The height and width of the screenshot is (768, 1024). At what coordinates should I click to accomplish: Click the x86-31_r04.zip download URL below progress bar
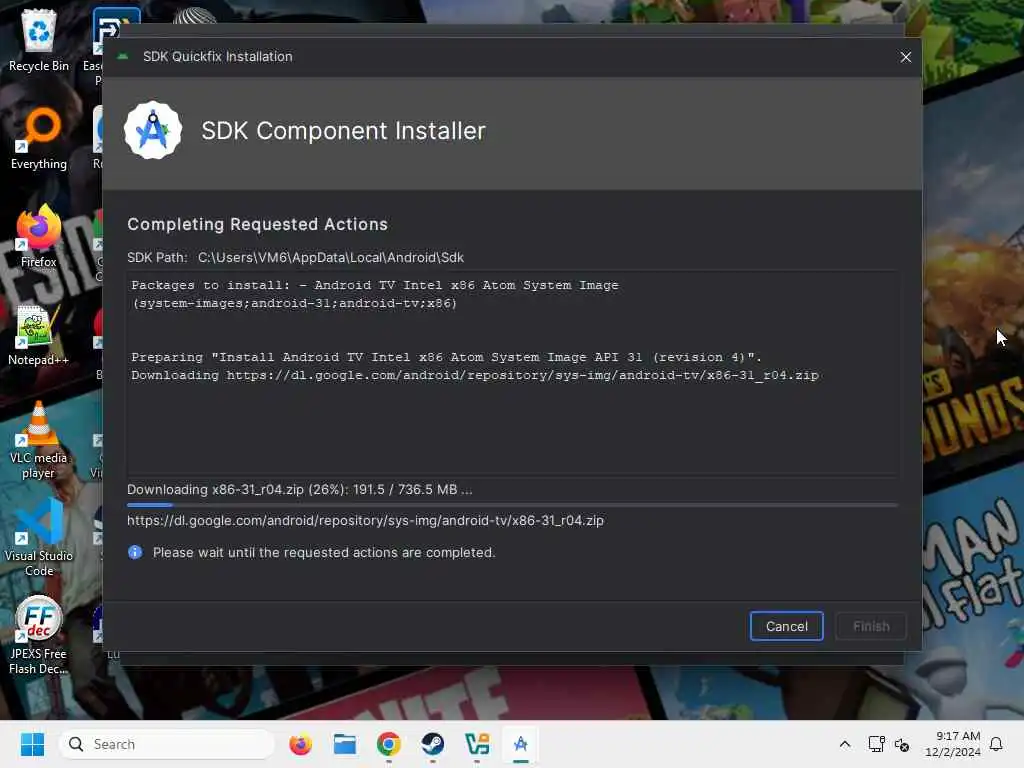pyautogui.click(x=365, y=520)
